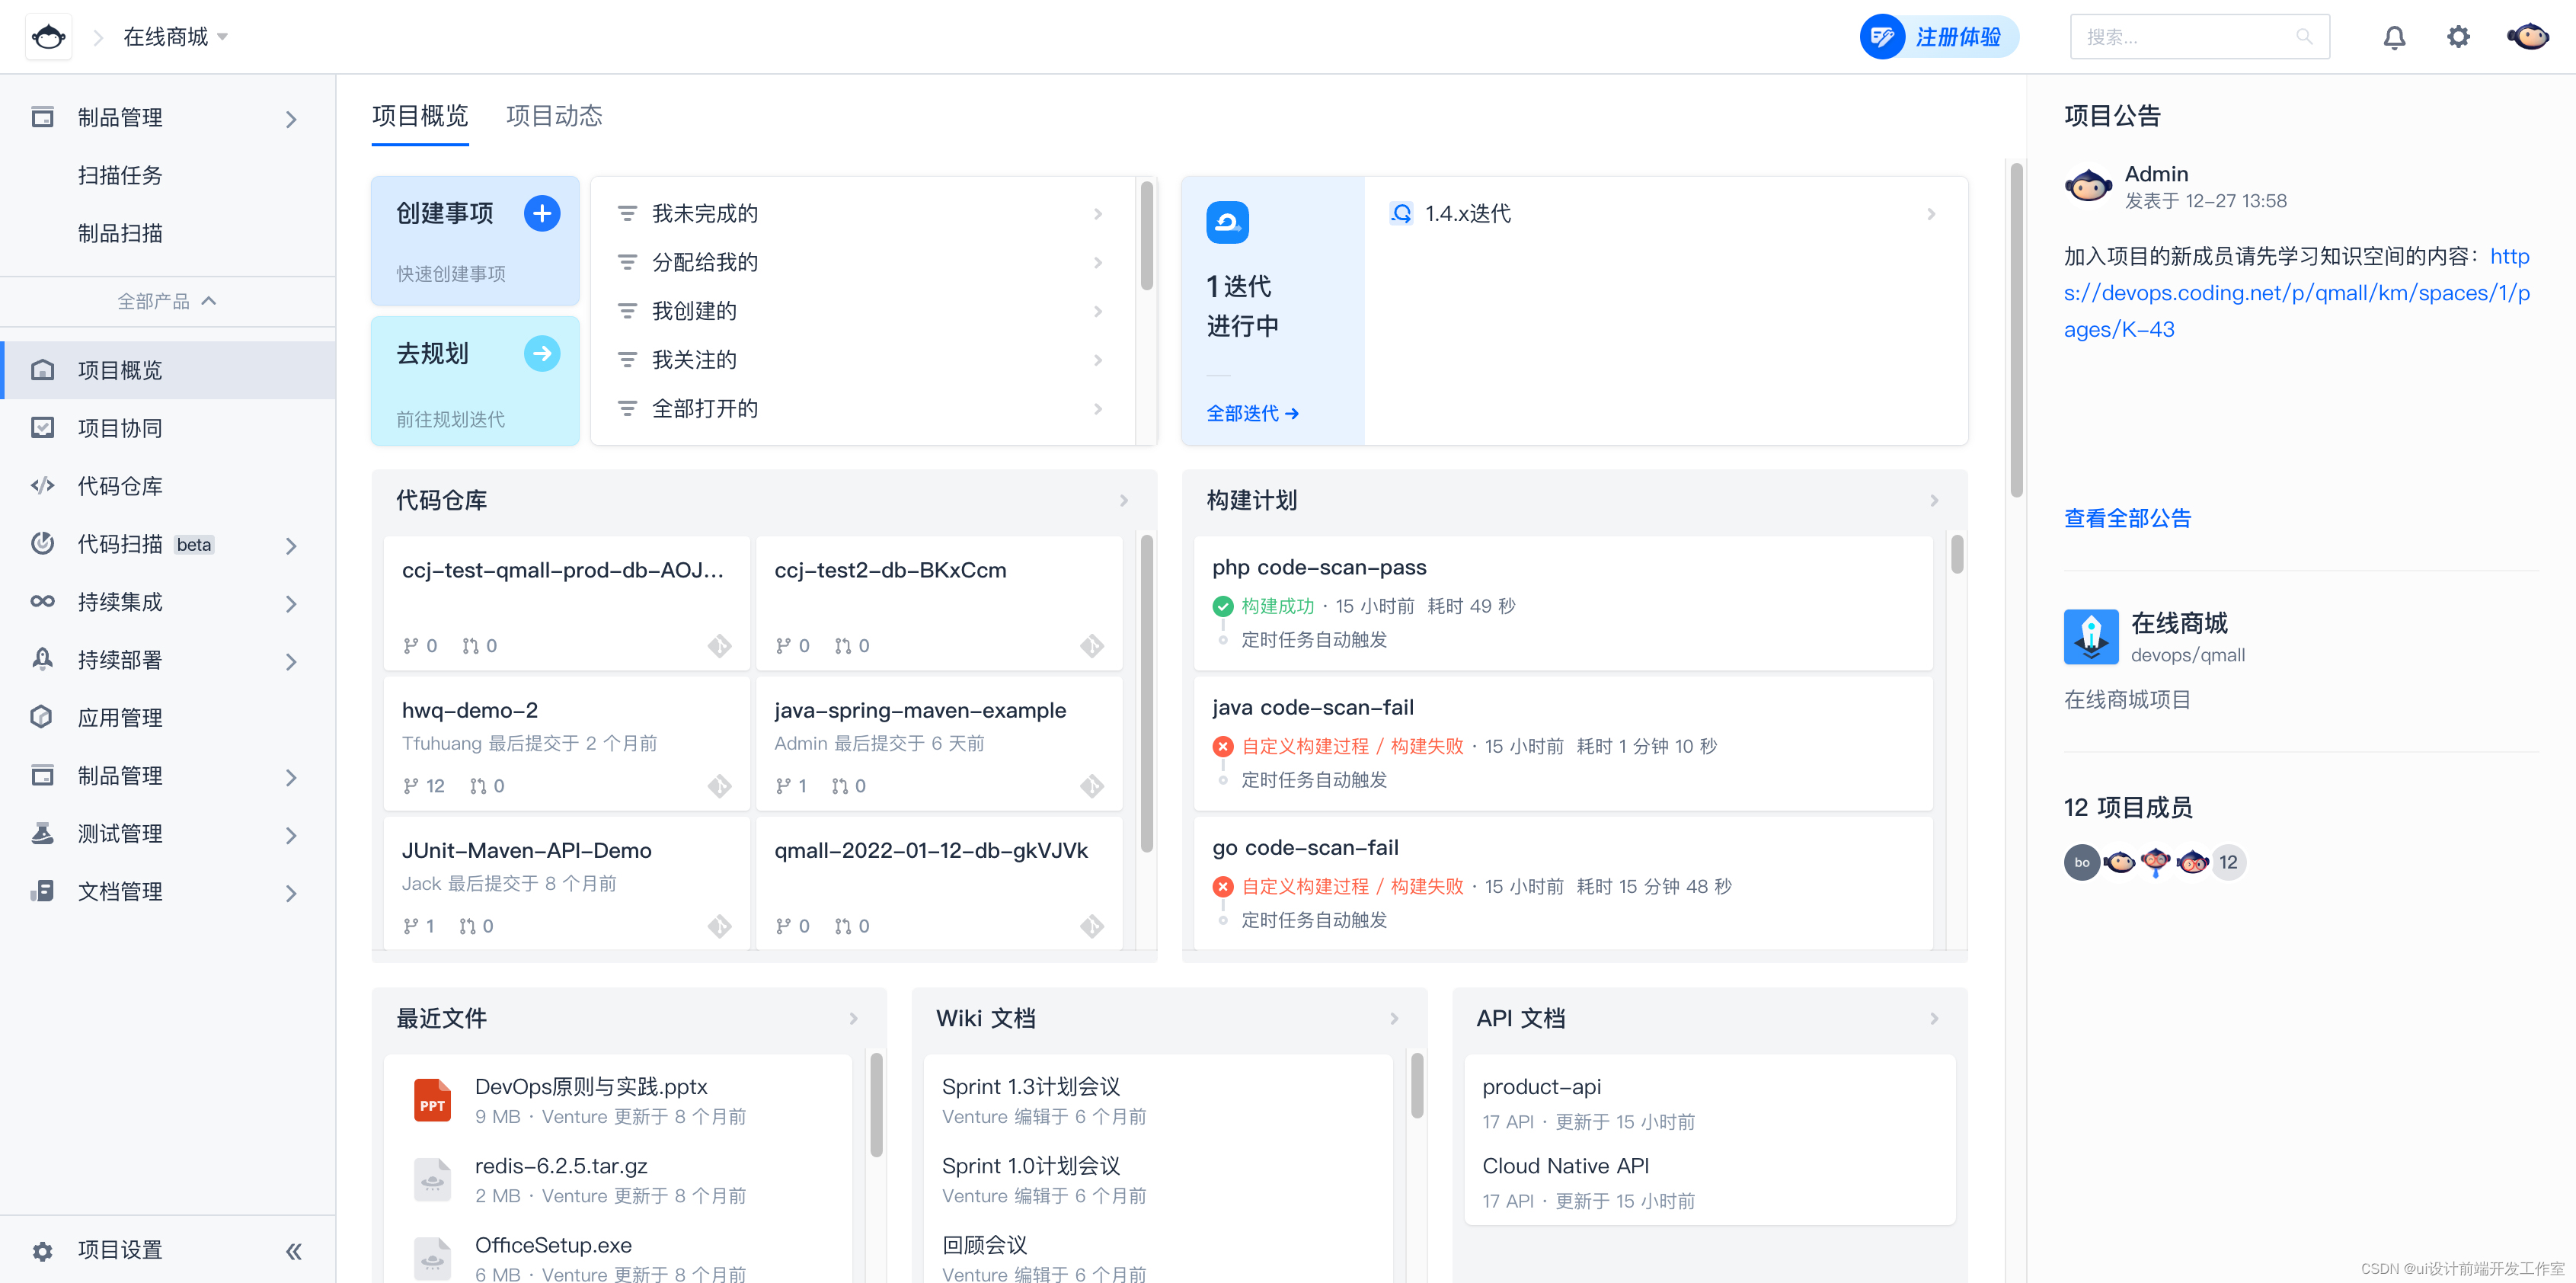Click the 项目协同 sidebar icon
This screenshot has height=1283, width=2576.
pos(43,427)
